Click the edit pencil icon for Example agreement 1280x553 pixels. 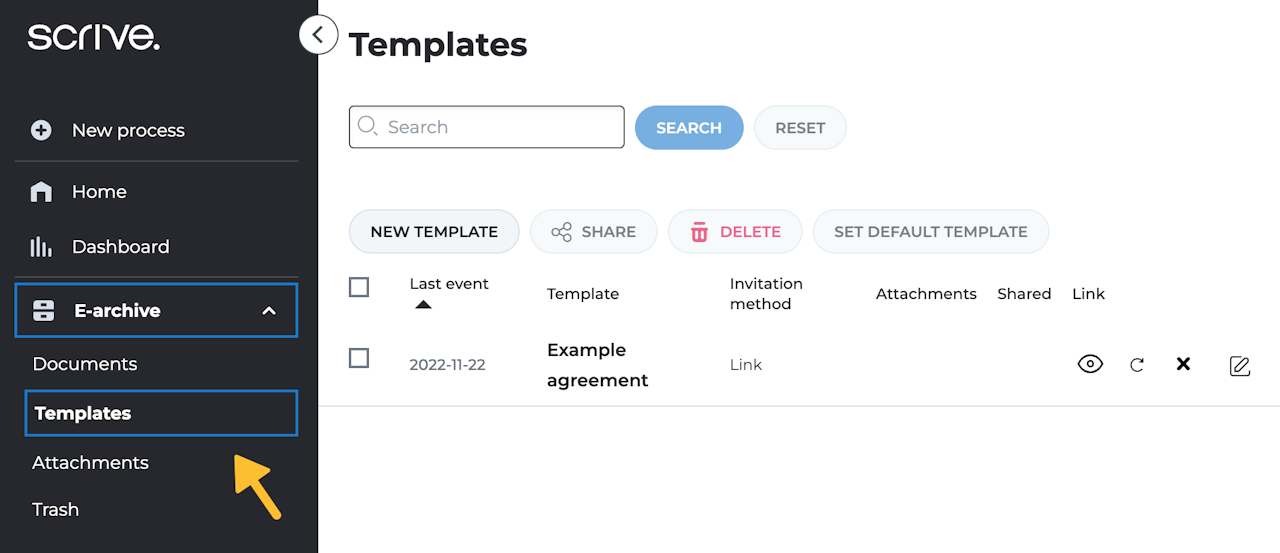click(1240, 366)
